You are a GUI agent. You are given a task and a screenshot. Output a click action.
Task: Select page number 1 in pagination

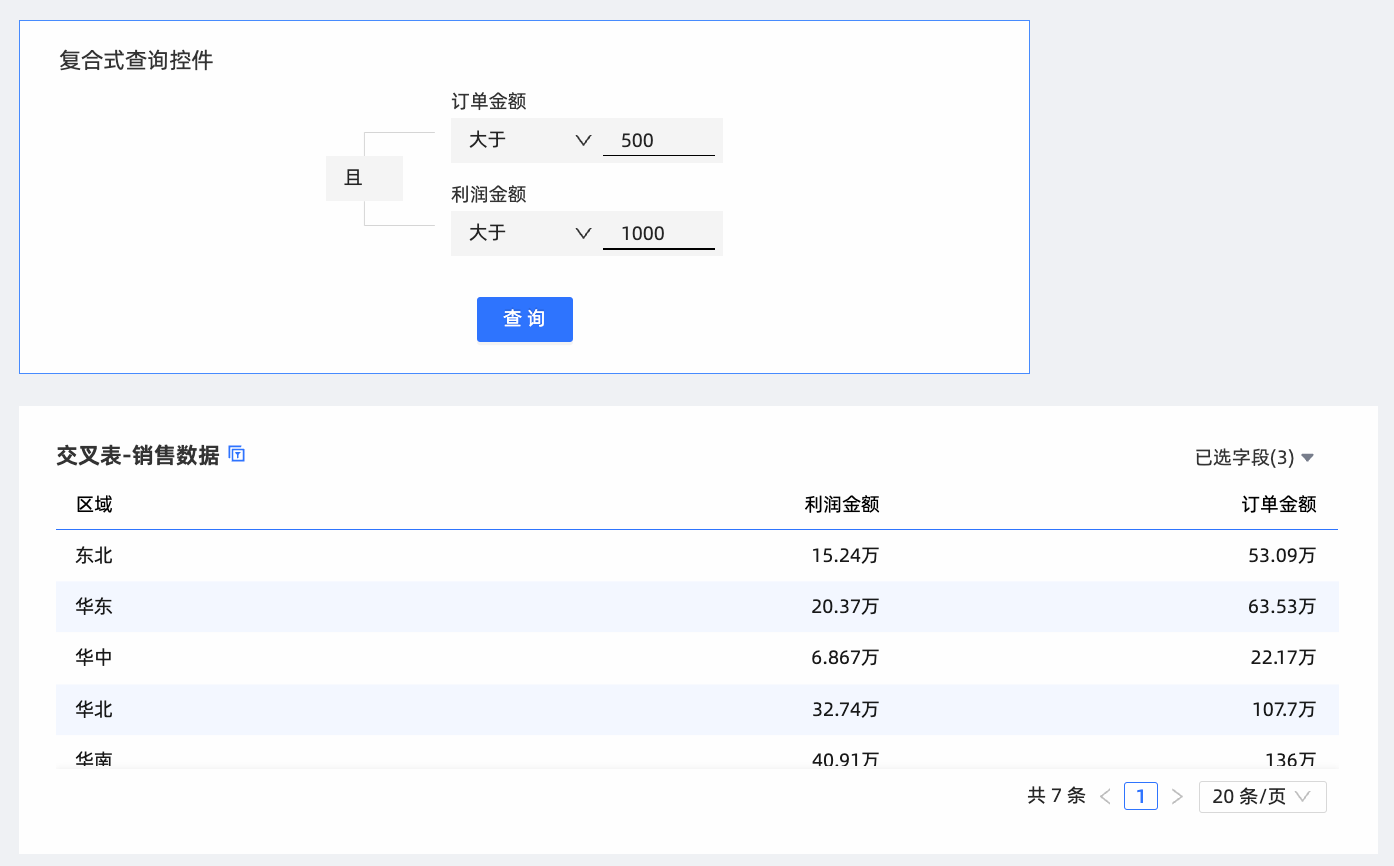pos(1140,797)
